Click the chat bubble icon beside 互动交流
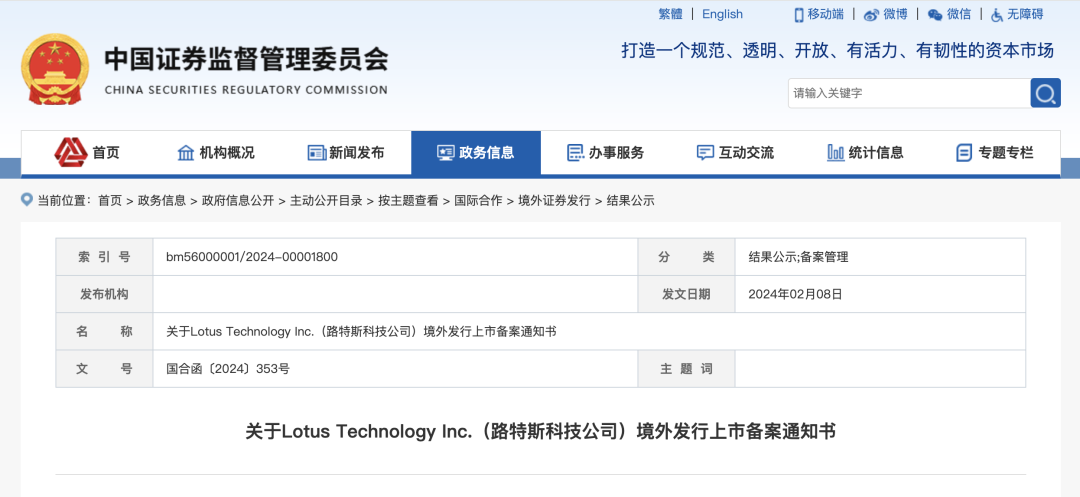The width and height of the screenshot is (1080, 497). [705, 153]
